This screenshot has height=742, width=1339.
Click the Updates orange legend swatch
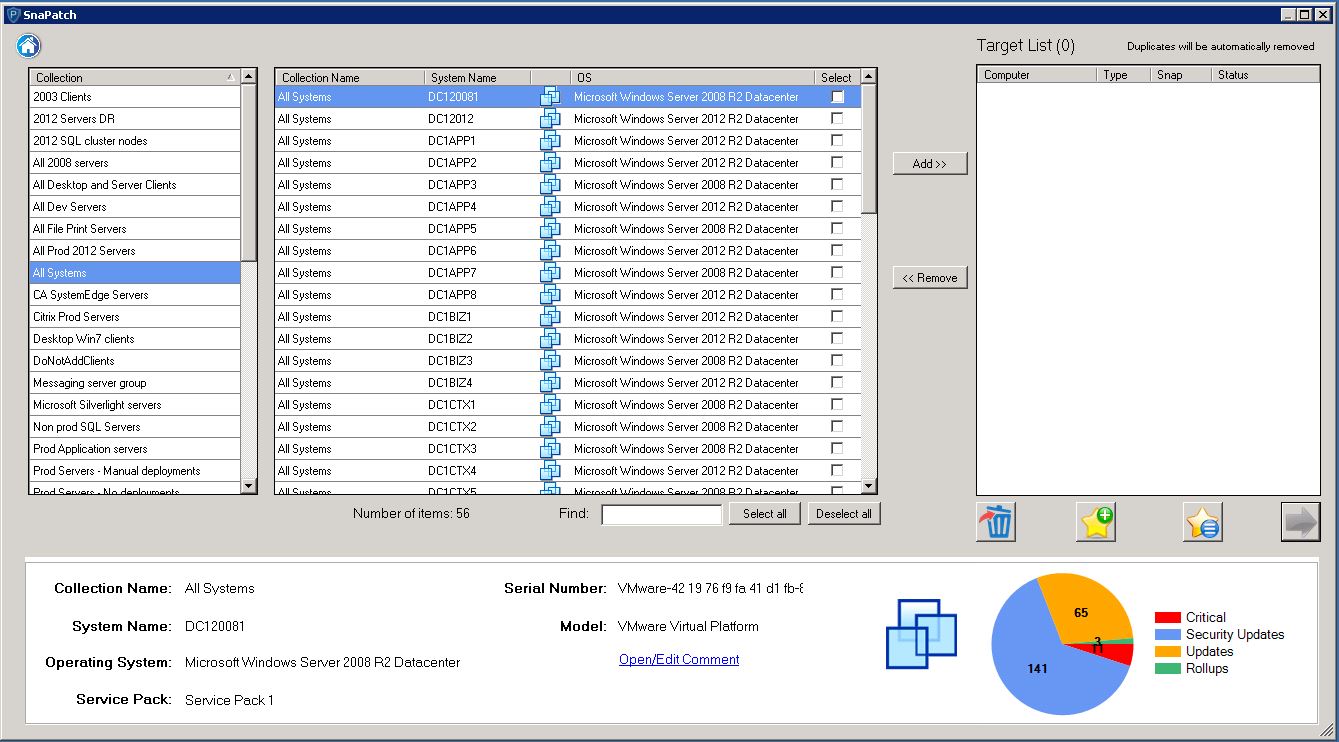(1167, 652)
